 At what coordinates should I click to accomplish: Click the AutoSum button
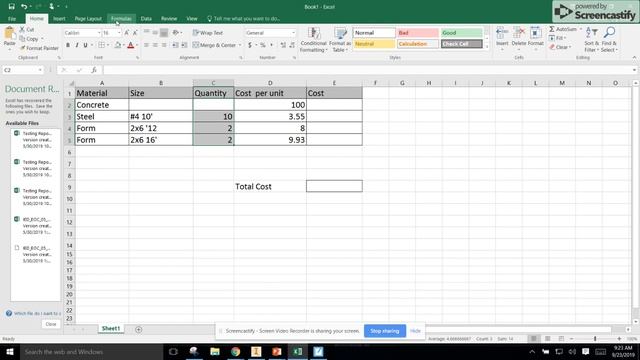click(563, 29)
